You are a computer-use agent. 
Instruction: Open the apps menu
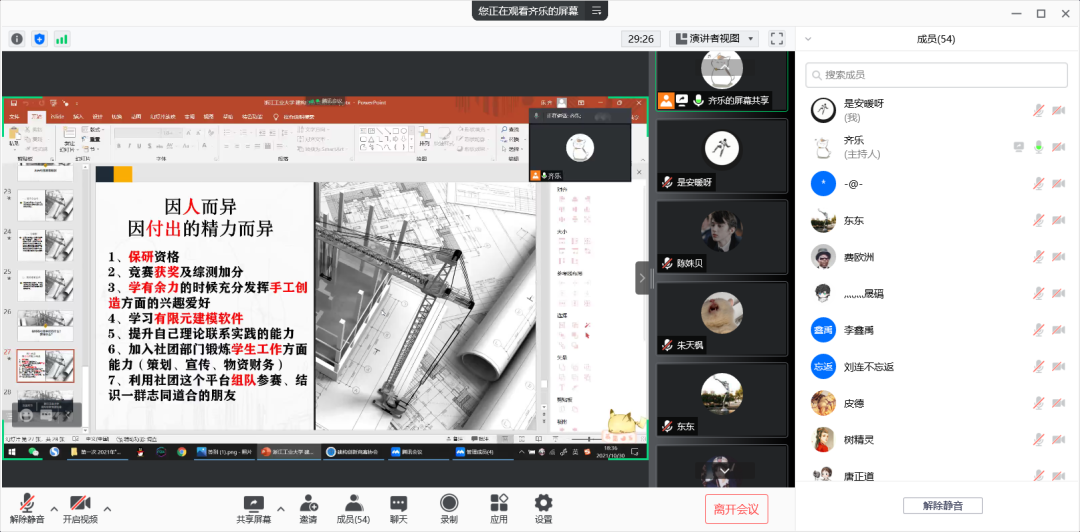pos(499,509)
